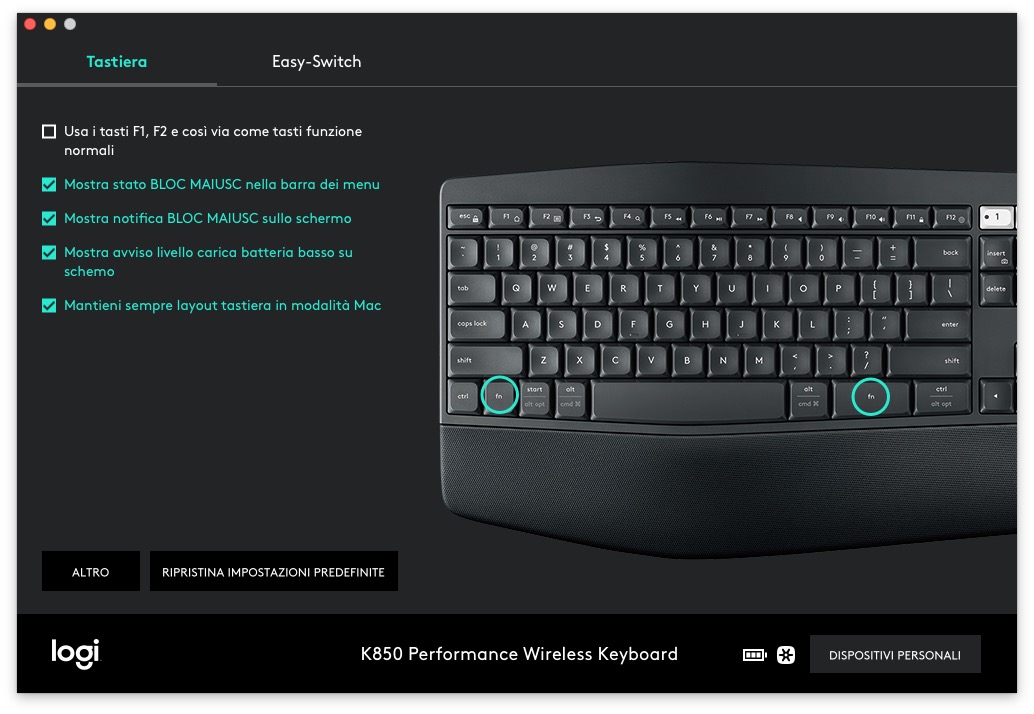The height and width of the screenshot is (714, 1034).
Task: Click the logi logo
Action: (75, 653)
